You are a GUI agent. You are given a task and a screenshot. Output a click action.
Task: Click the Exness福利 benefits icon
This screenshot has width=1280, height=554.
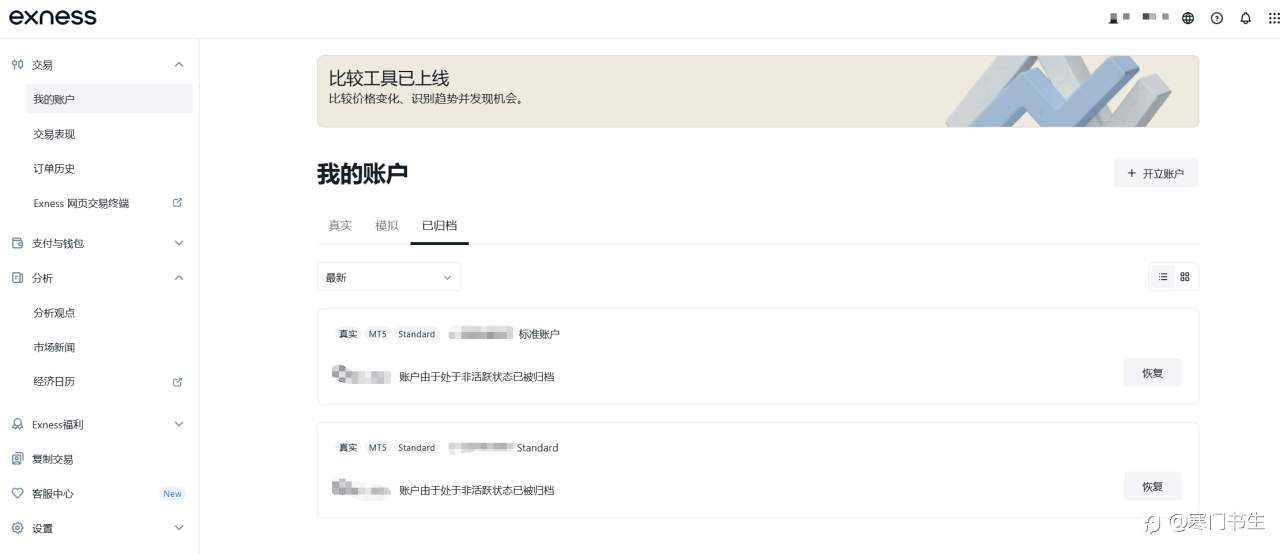click(17, 424)
